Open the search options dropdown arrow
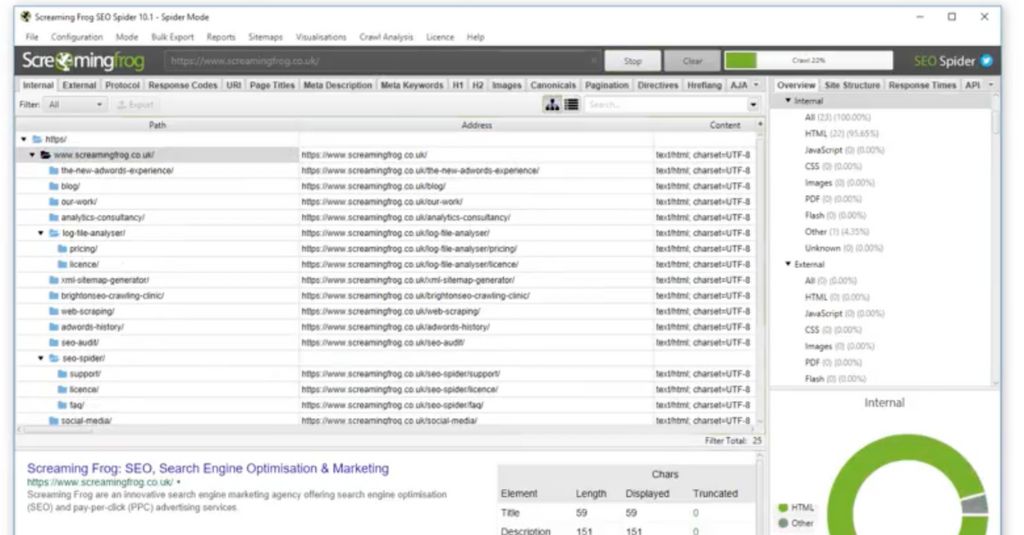The height and width of the screenshot is (535, 1024). click(x=753, y=105)
